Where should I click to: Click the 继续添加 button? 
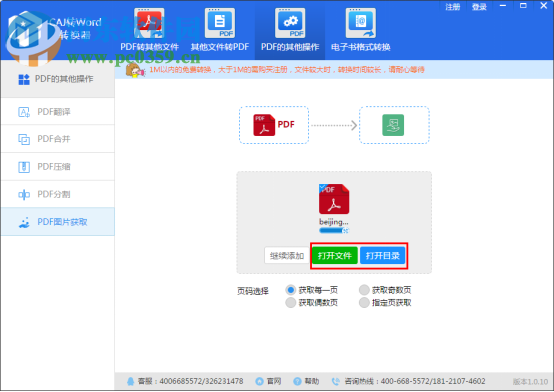[287, 256]
